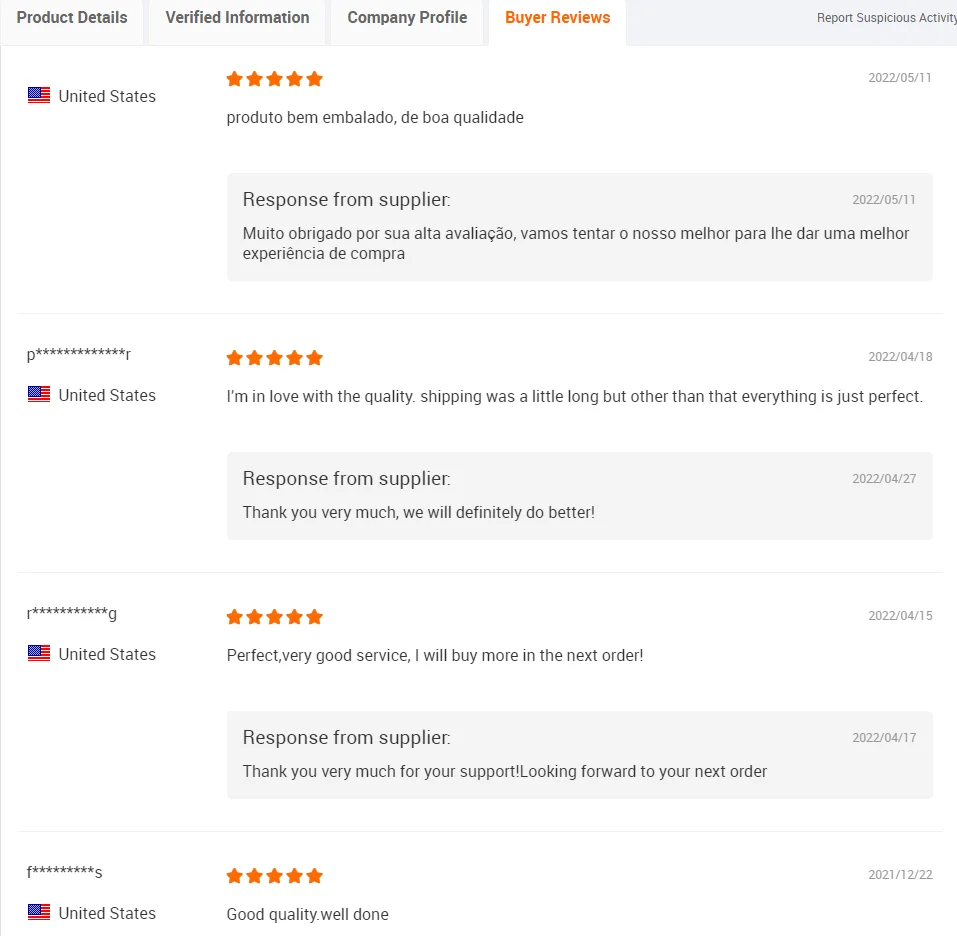The width and height of the screenshot is (957, 936).
Task: Click the 2022/04/17 supplier response date
Action: [884, 738]
